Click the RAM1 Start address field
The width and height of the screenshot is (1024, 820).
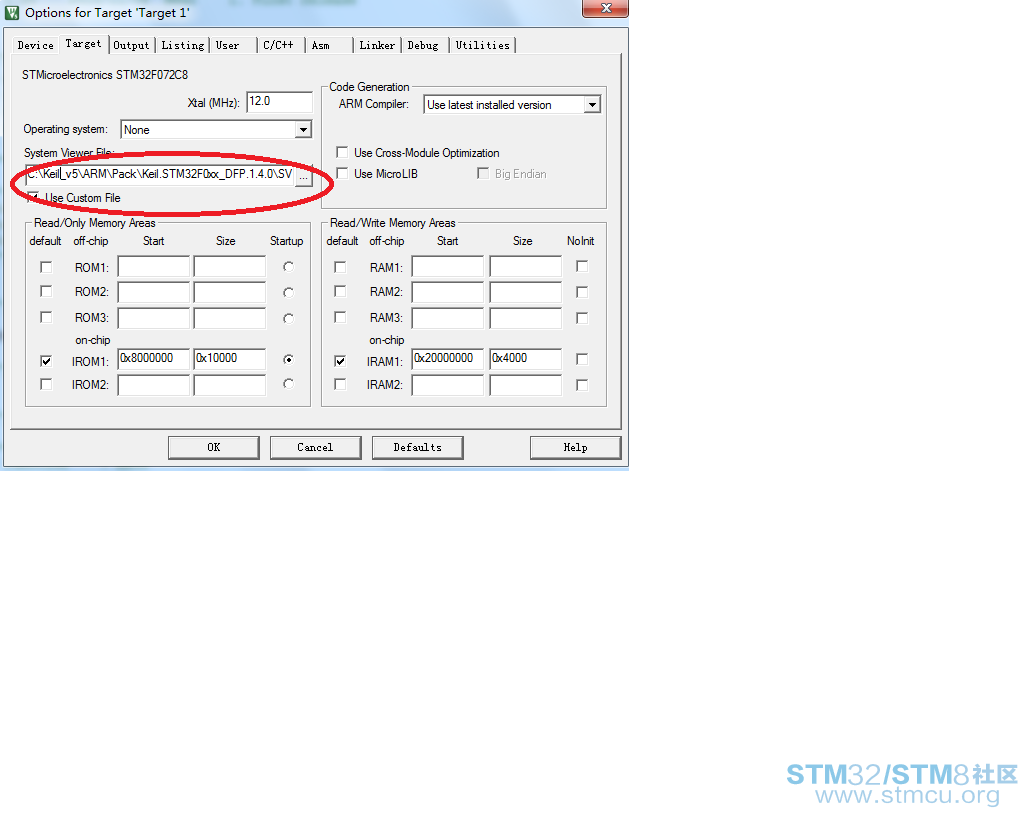point(447,267)
